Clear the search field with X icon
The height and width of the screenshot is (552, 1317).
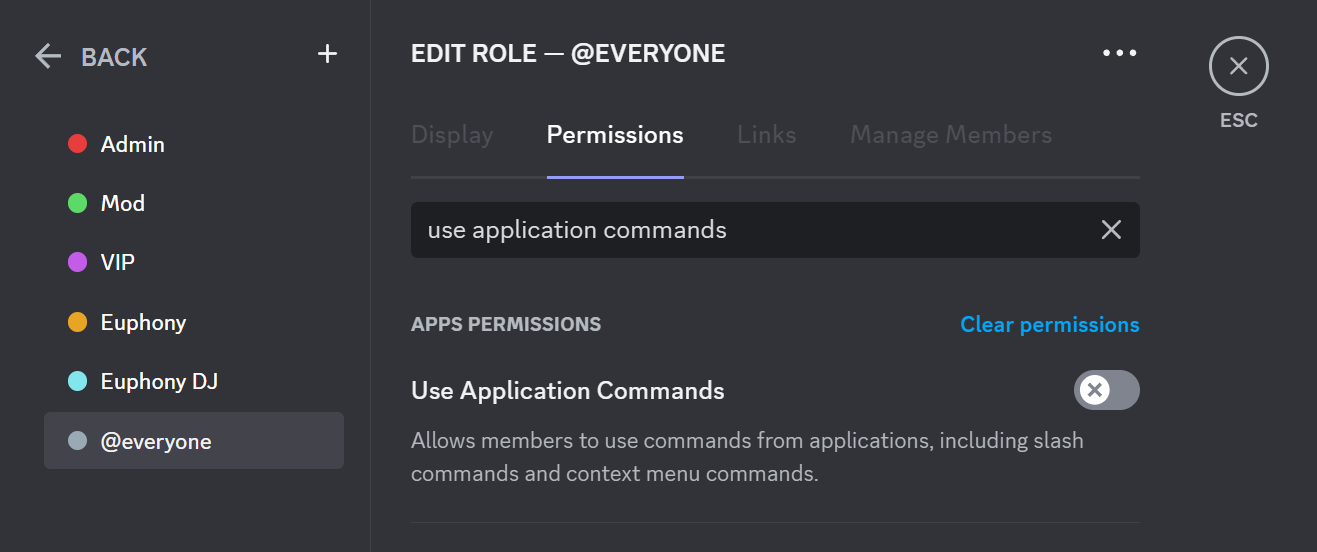click(x=1111, y=230)
